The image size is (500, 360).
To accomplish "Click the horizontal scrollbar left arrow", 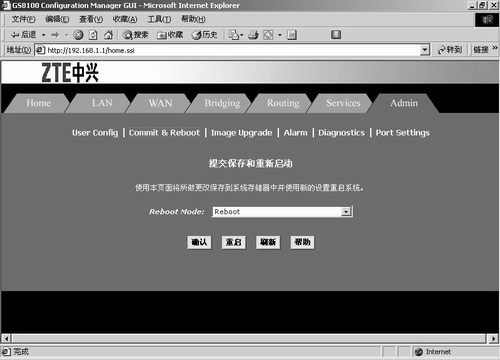I will click(6, 339).
